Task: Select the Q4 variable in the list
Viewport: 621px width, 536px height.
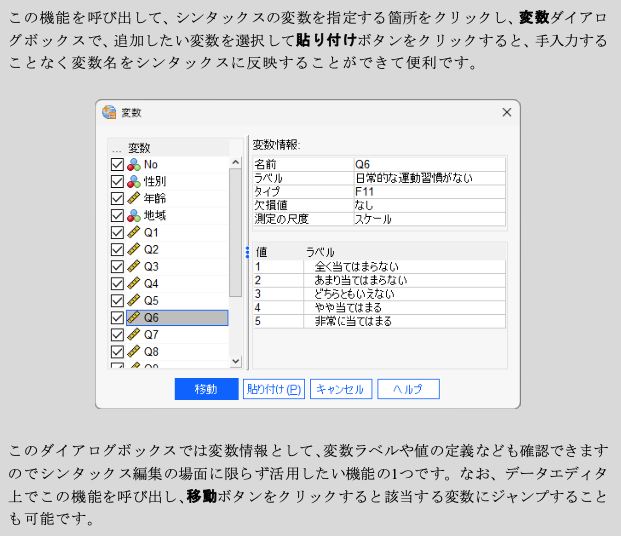Action: tap(151, 283)
